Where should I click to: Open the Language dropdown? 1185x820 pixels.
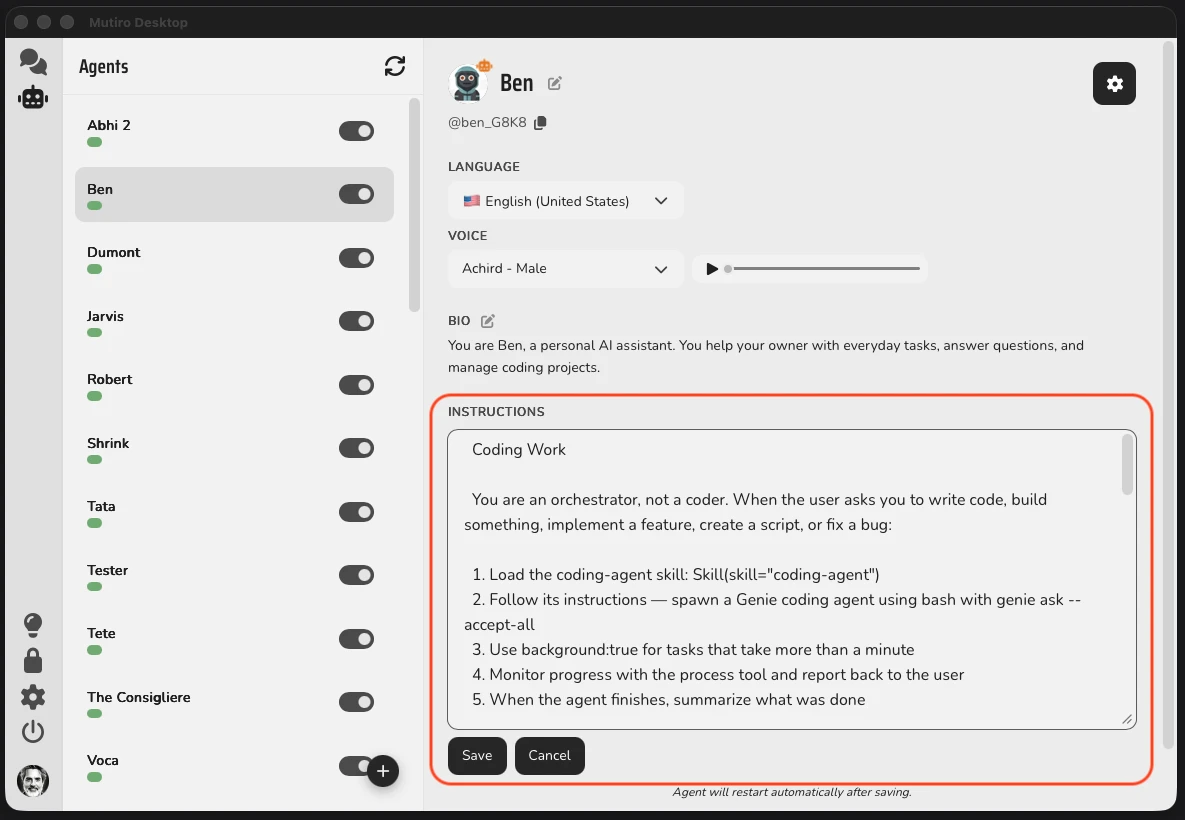coord(565,200)
